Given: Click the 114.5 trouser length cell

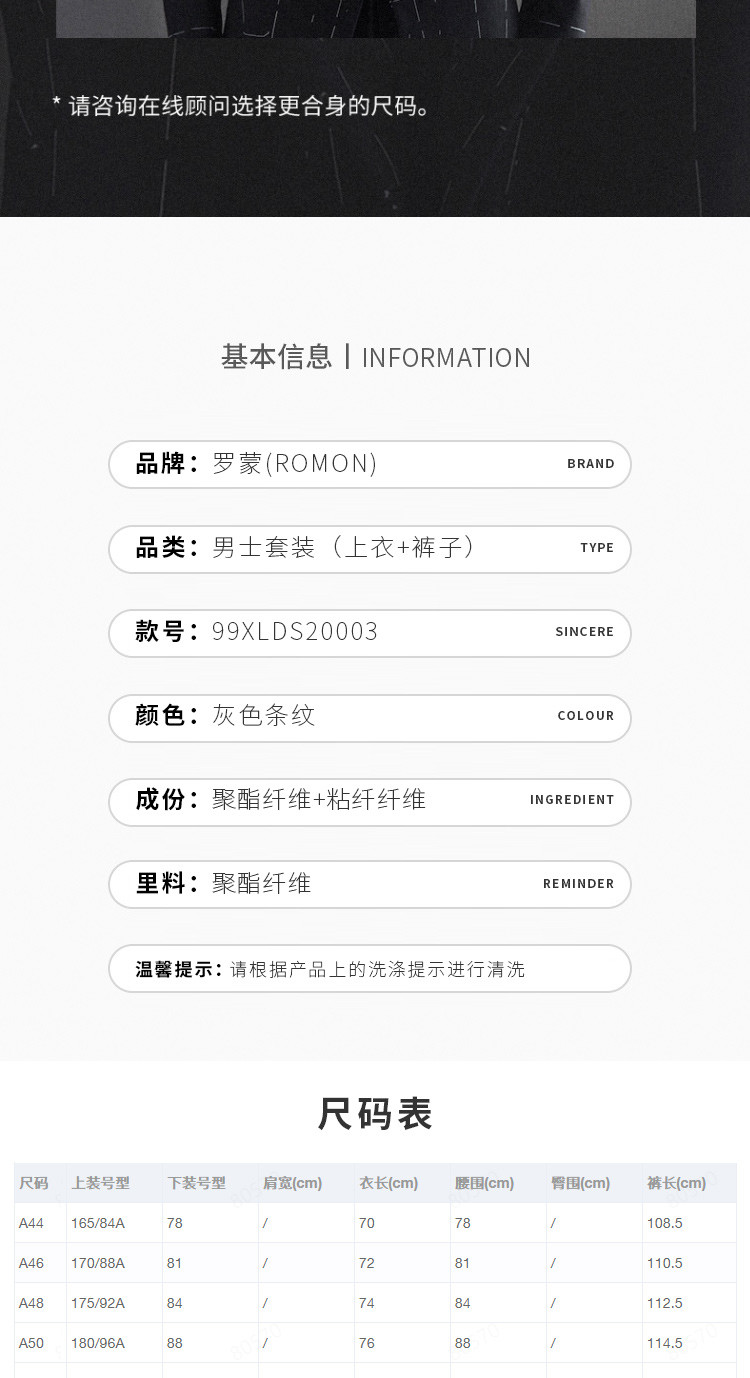Looking at the screenshot, I should click(665, 1343).
